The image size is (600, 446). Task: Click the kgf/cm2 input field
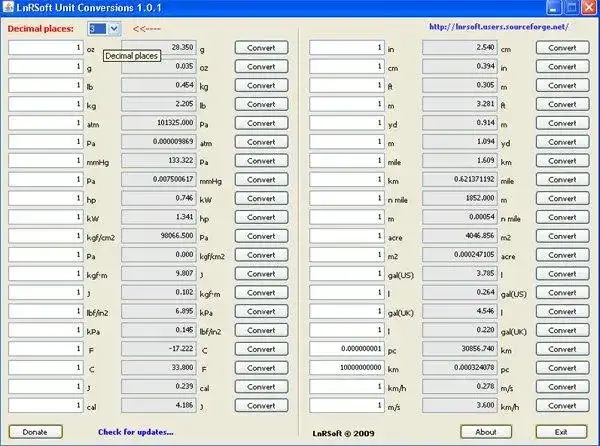coord(46,236)
